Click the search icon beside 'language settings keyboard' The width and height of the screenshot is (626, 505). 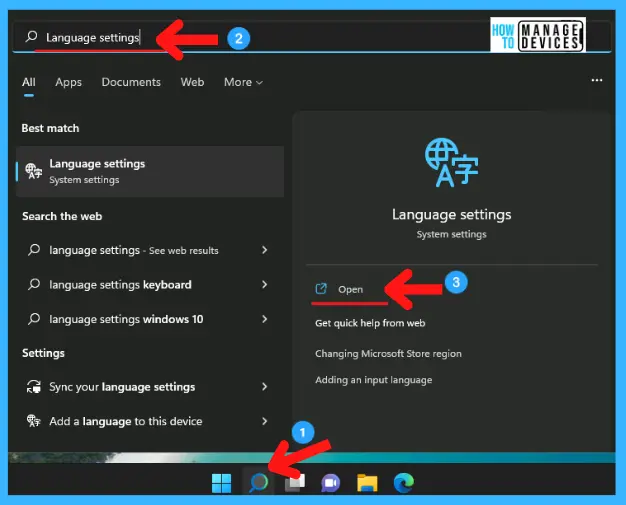click(x=34, y=284)
